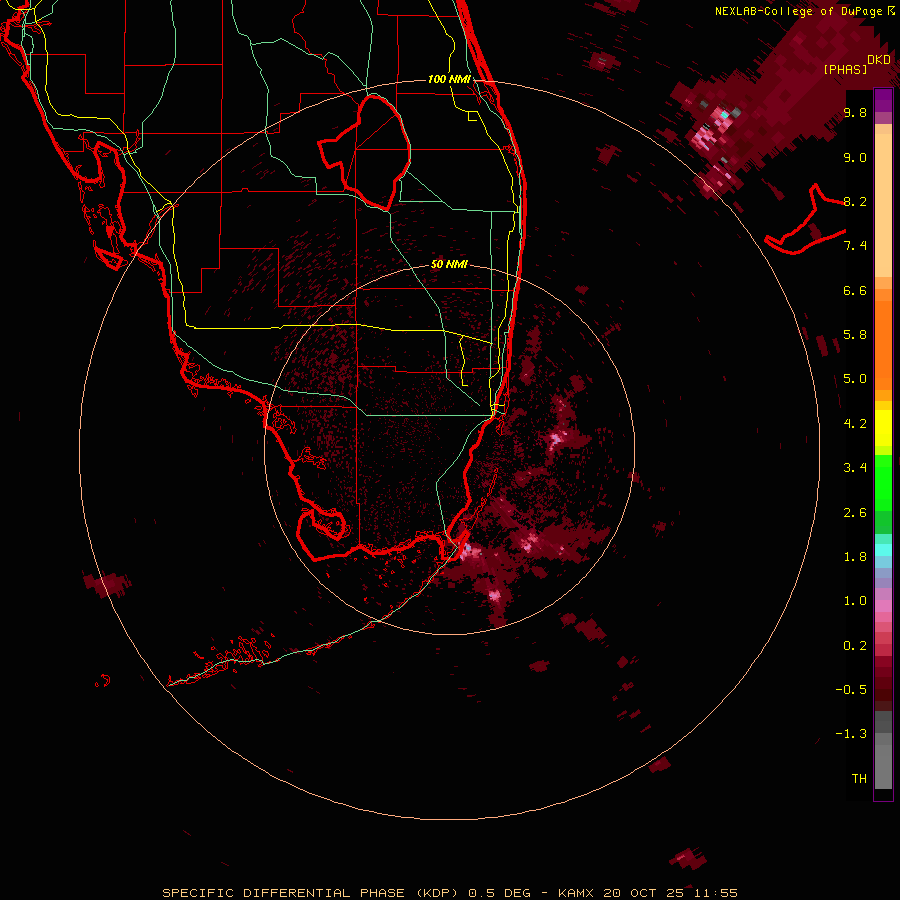Click the 9.0 colorbar scale value

click(855, 157)
